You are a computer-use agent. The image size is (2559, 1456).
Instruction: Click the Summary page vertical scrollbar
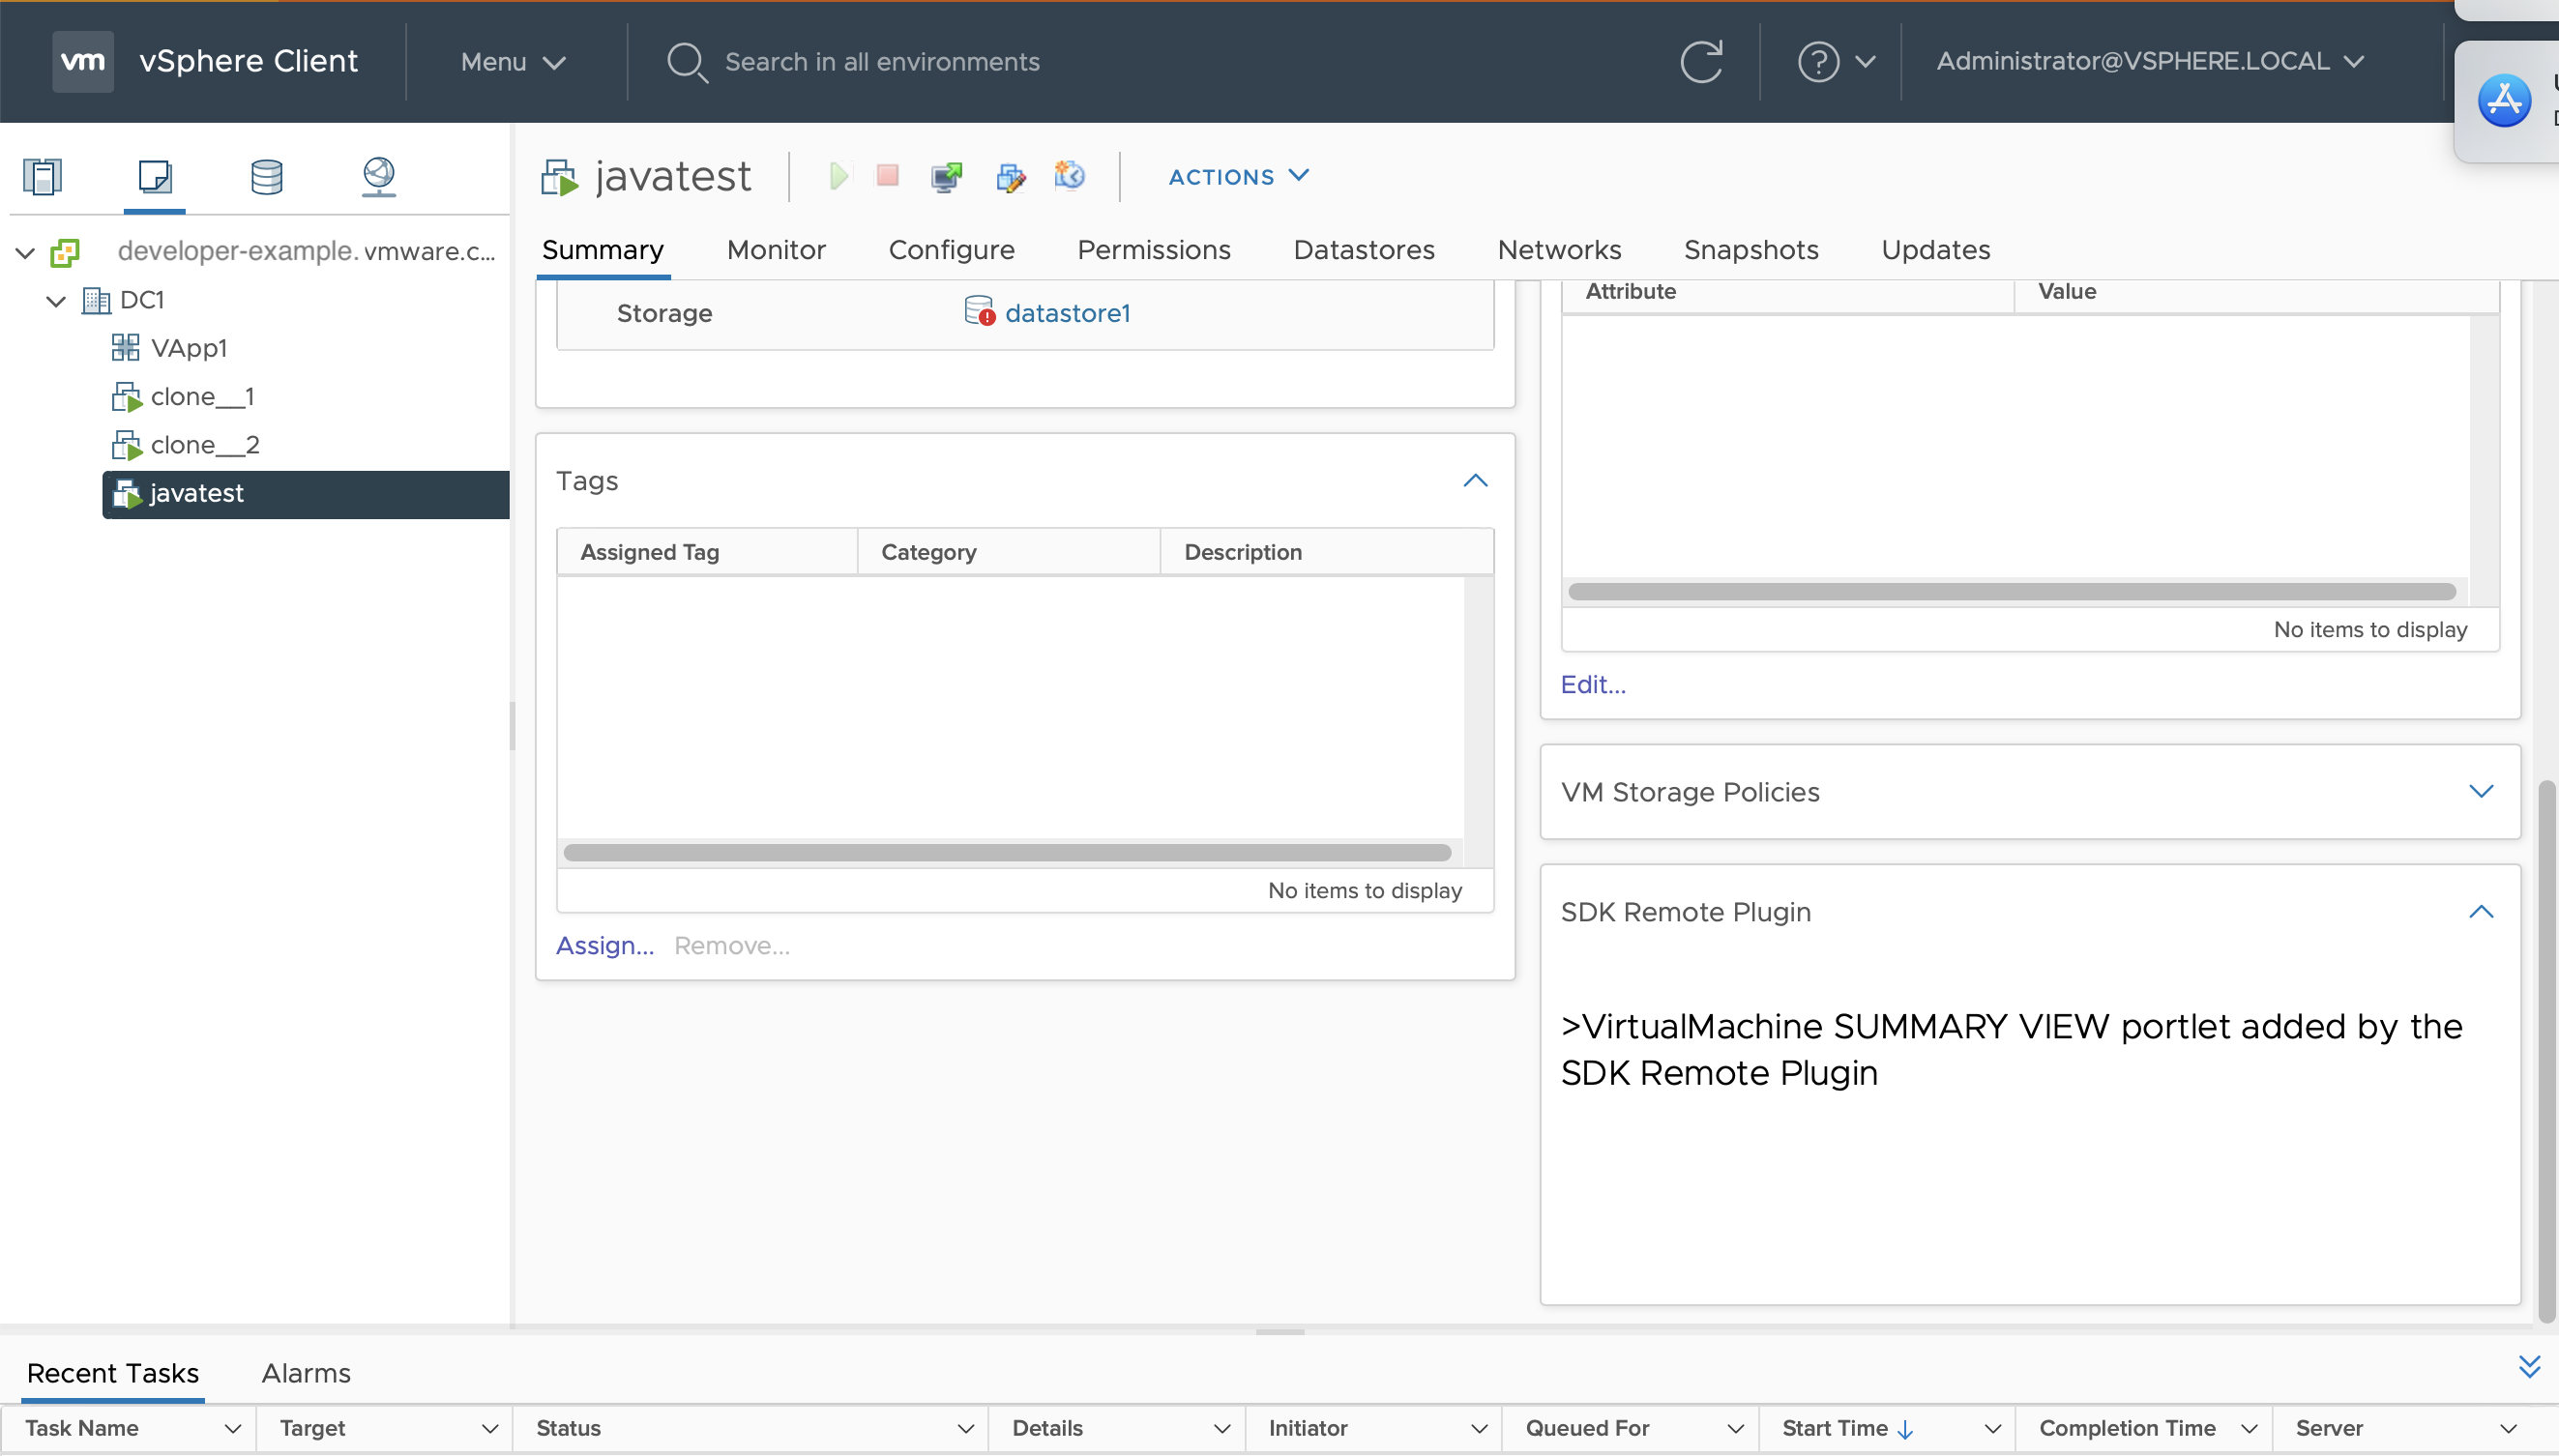[x=2546, y=1050]
